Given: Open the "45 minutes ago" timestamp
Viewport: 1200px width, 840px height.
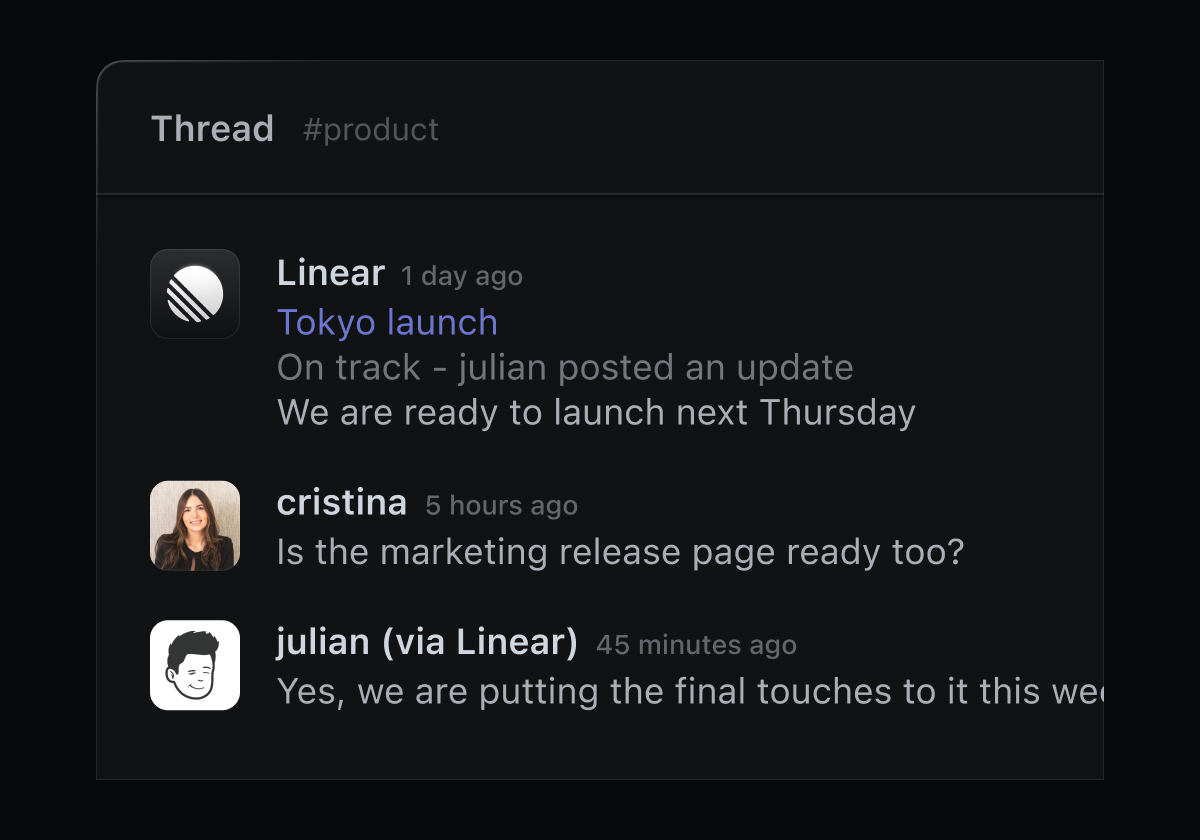Looking at the screenshot, I should [x=696, y=645].
